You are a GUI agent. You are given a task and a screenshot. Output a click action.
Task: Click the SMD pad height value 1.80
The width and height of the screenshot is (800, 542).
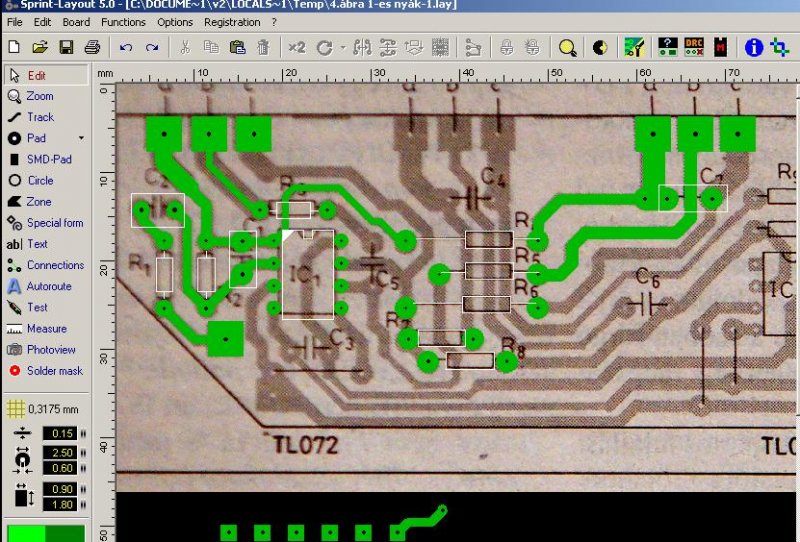[x=59, y=505]
